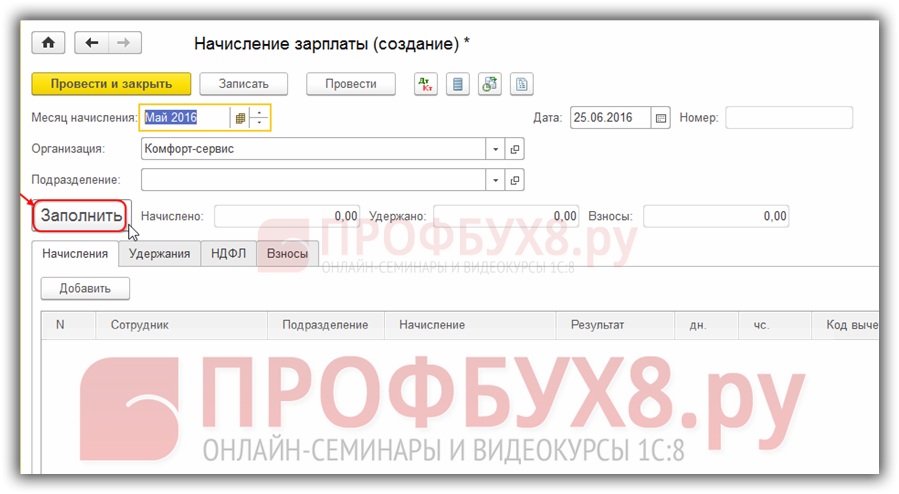Expand the Подразделение dropdown list
899x494 pixels.
(x=495, y=180)
